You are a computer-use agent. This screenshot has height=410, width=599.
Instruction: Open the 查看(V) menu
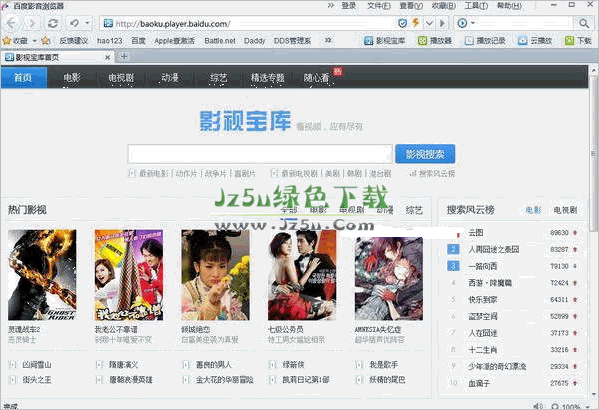pos(411,6)
